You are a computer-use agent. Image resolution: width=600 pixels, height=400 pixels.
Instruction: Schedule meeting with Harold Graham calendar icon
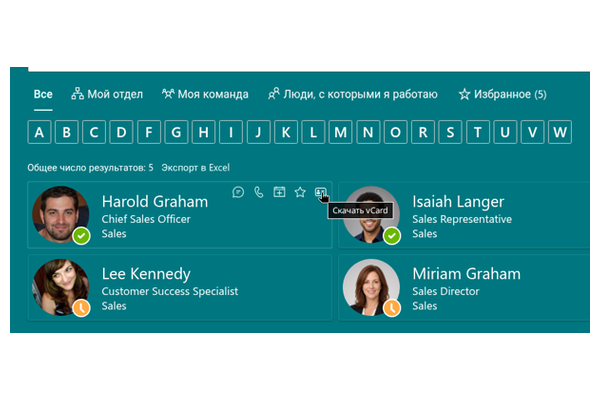[x=279, y=192]
